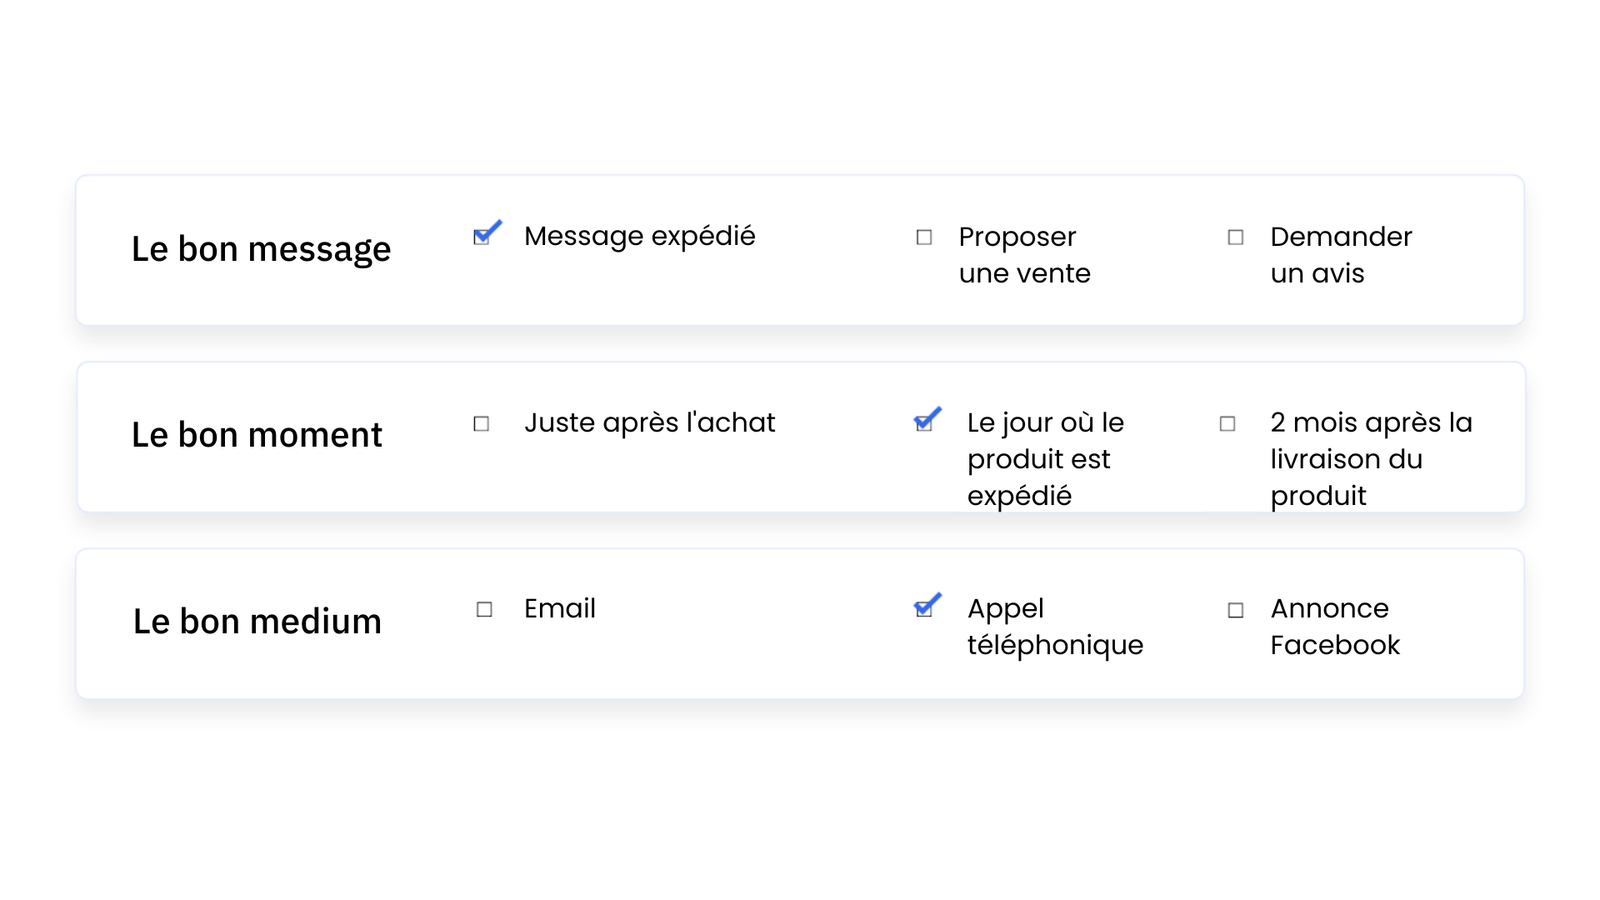
Task: Click the 'Proposer une vente' option text
Action: pos(1024,255)
